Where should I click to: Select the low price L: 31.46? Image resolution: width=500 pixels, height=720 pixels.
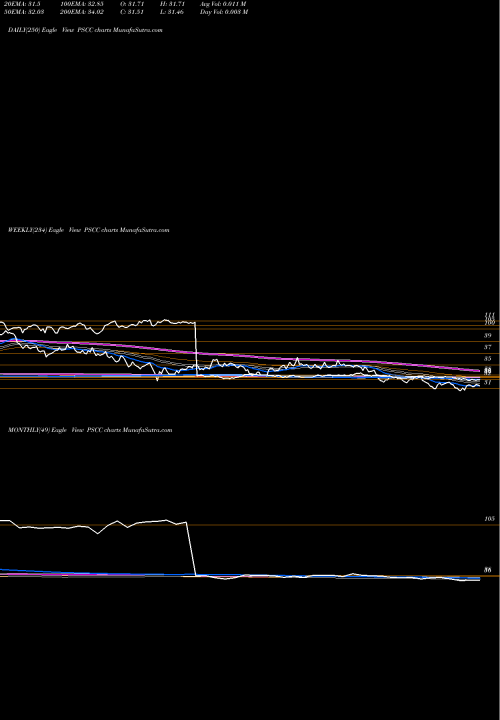click(x=172, y=12)
